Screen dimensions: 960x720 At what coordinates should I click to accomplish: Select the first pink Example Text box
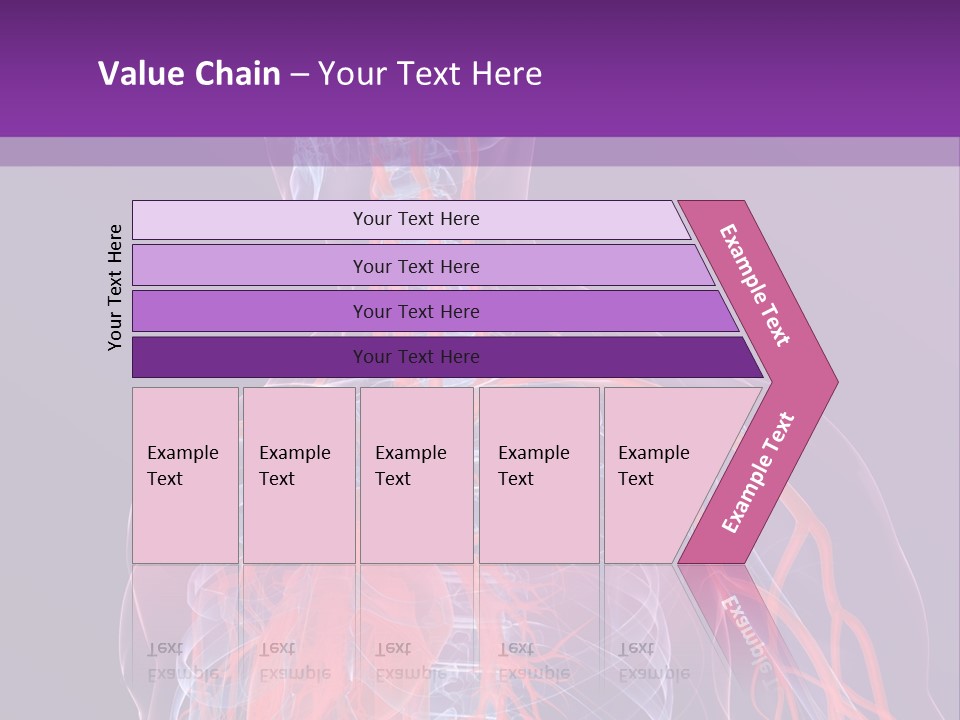pos(185,475)
